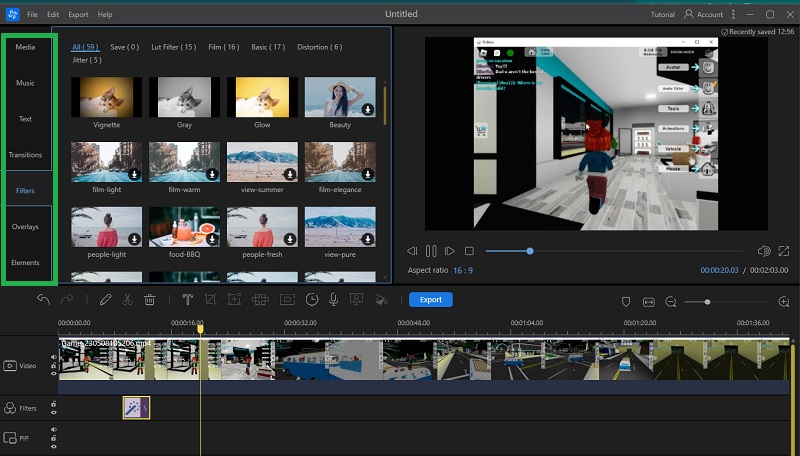800x456 pixels.
Task: Open the Export menu in menu bar
Action: (x=79, y=14)
